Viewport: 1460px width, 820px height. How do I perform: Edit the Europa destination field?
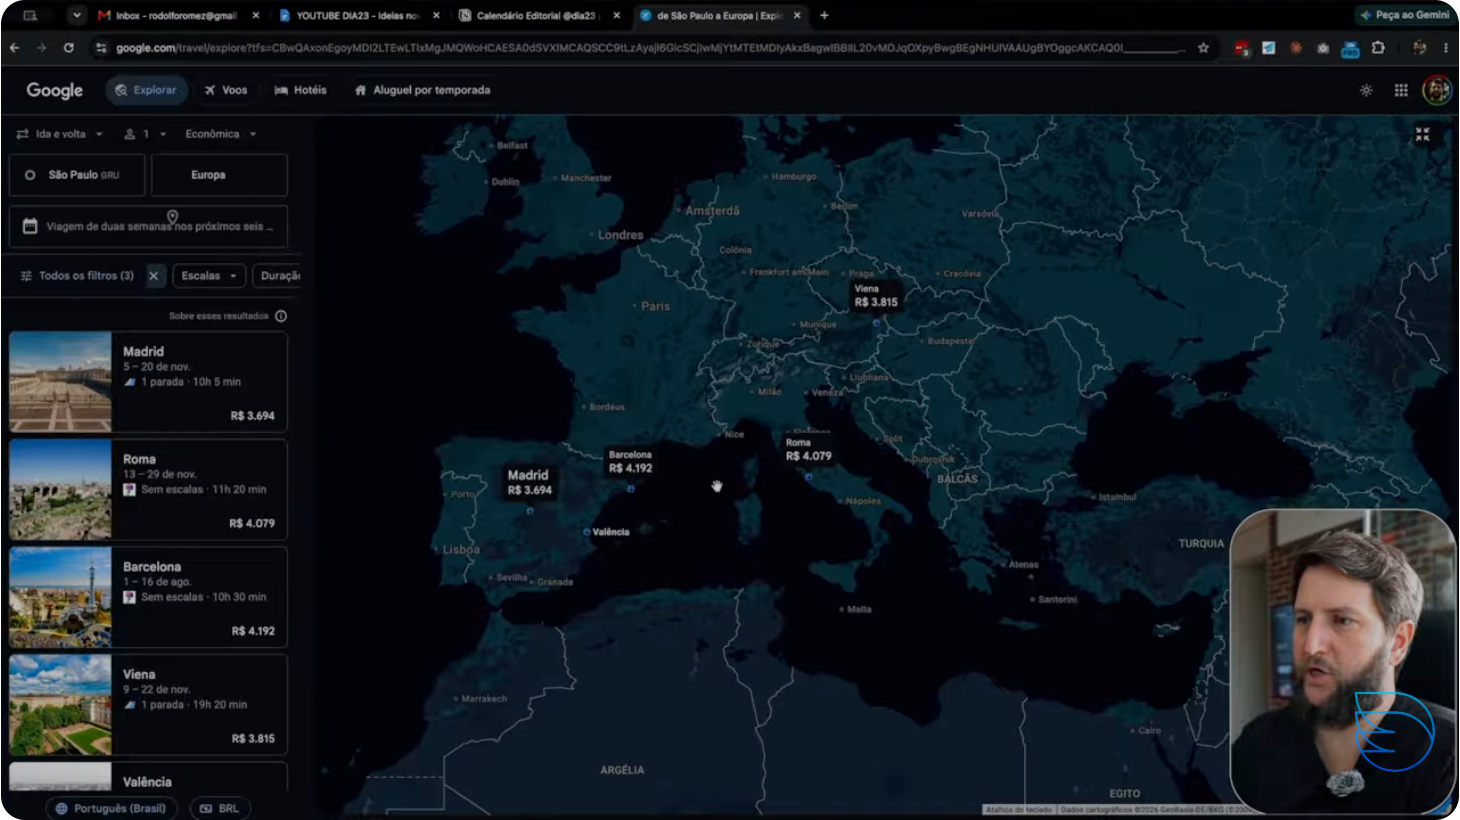point(219,175)
